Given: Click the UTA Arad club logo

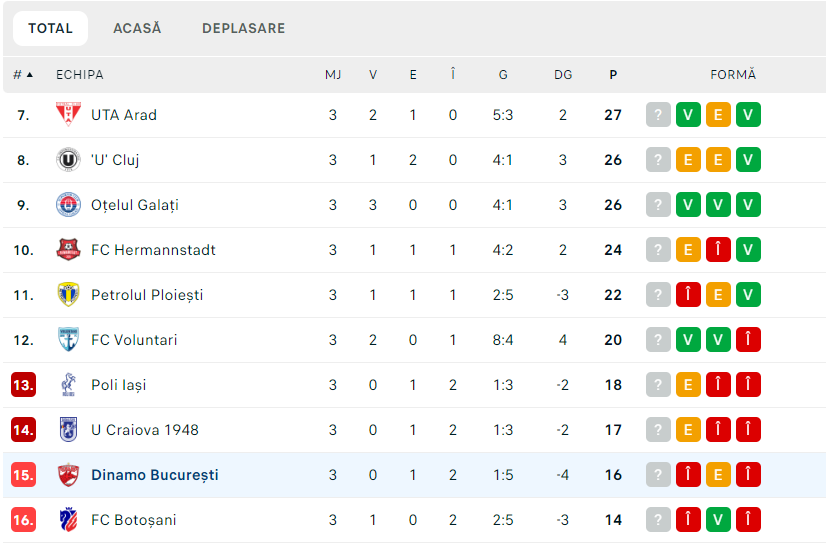Looking at the screenshot, I should (67, 115).
